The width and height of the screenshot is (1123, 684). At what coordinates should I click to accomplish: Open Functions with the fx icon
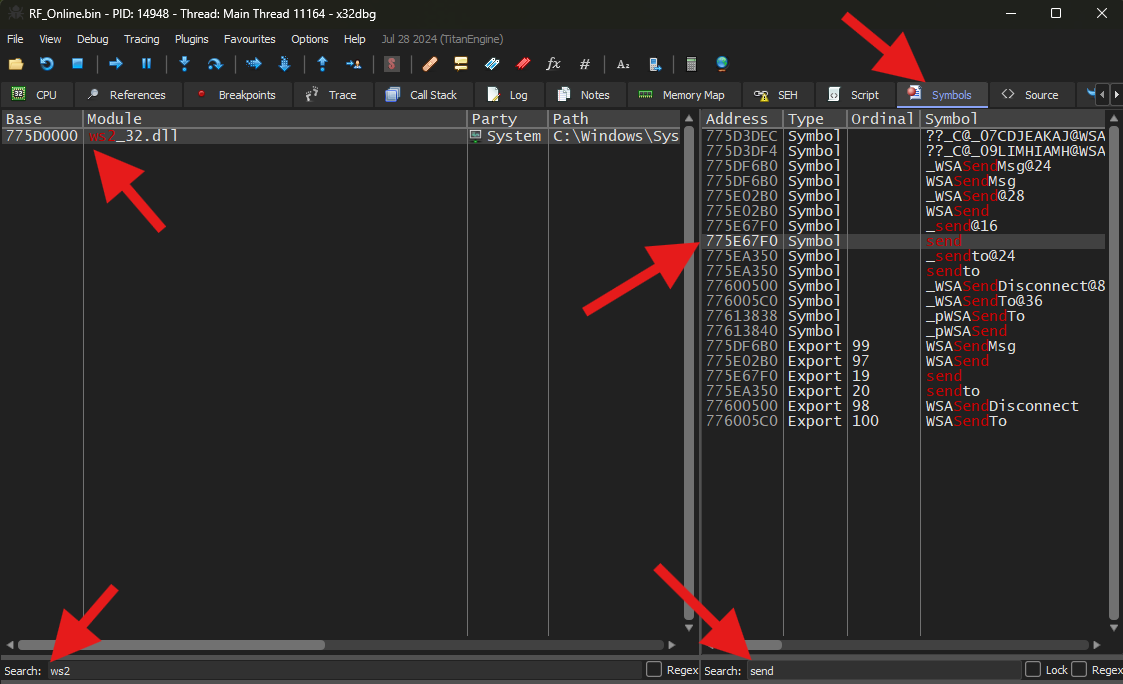553,64
